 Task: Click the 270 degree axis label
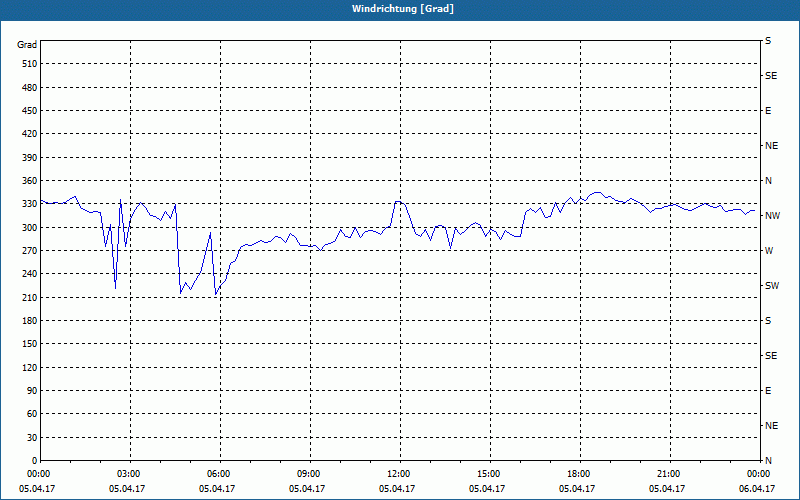pos(30,251)
